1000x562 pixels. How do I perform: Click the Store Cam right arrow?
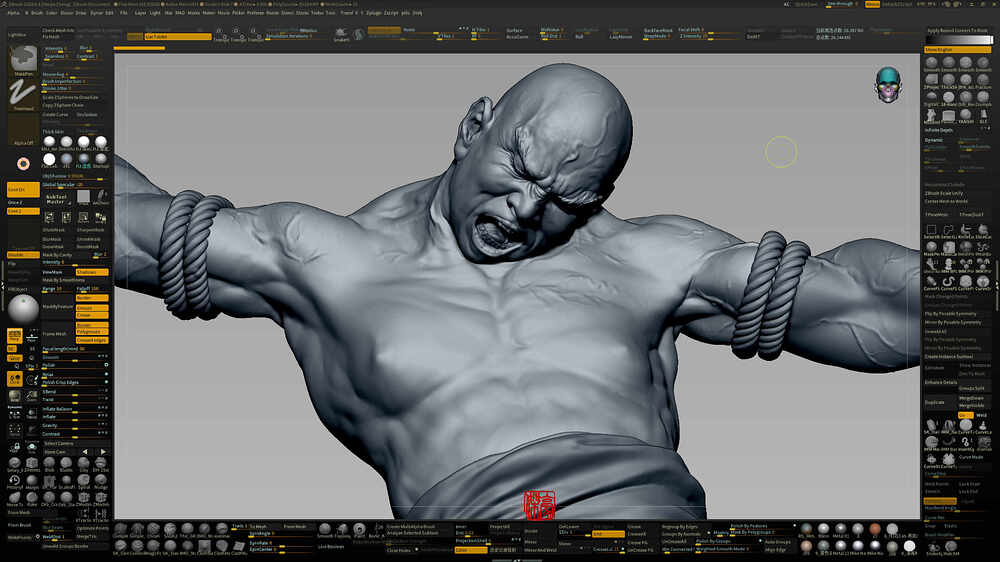coord(103,452)
